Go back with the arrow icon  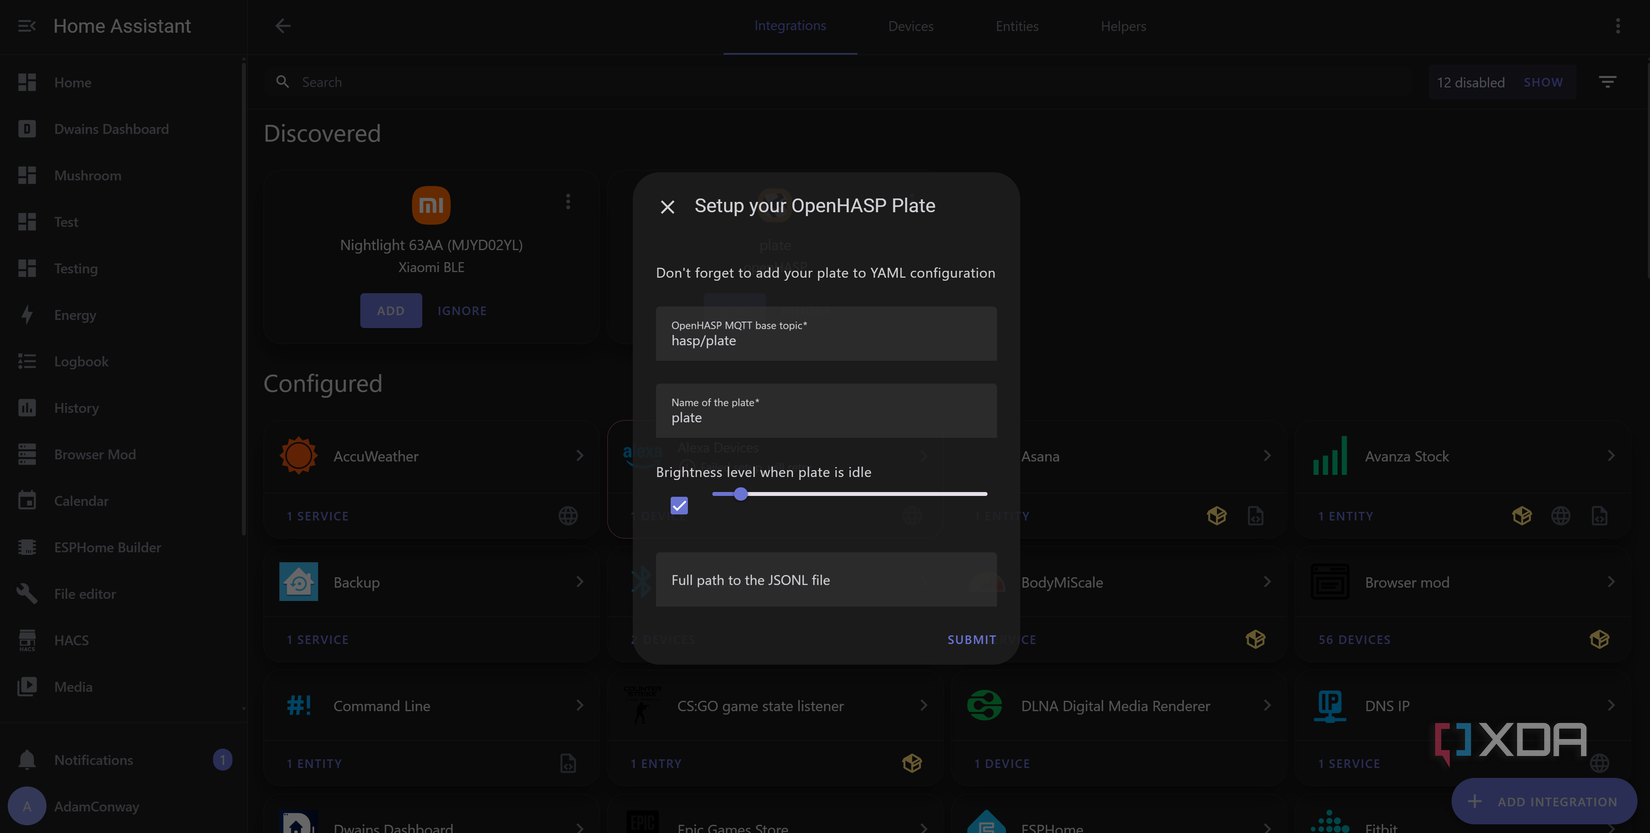[283, 26]
